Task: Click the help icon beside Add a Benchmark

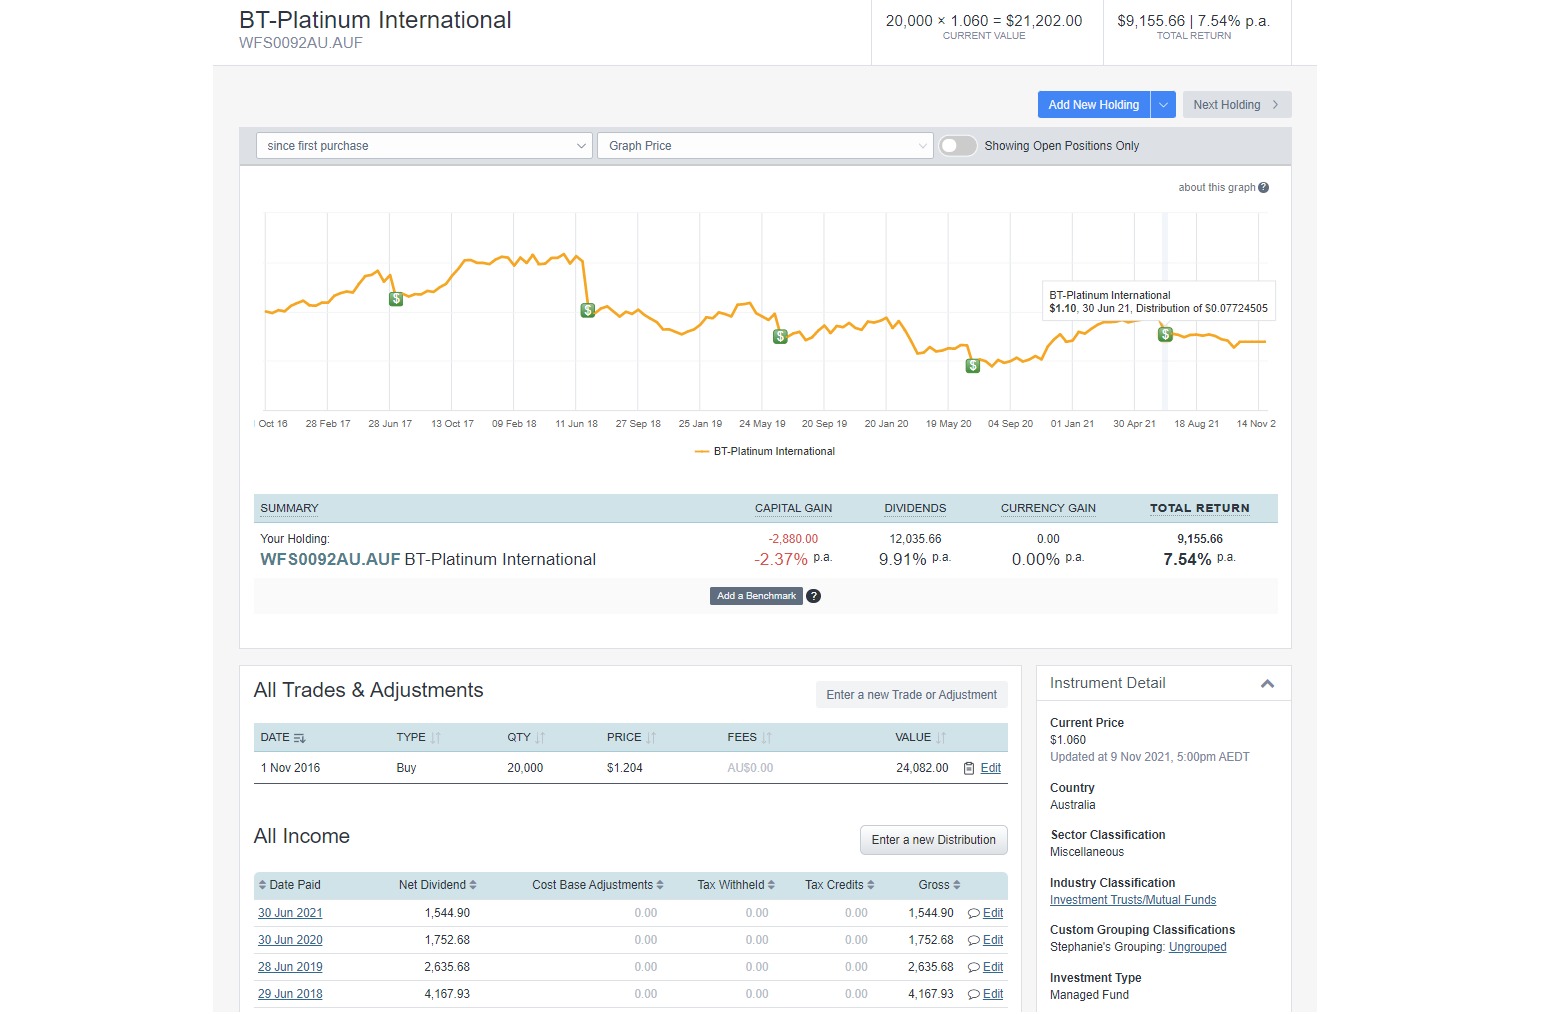Action: (x=814, y=596)
